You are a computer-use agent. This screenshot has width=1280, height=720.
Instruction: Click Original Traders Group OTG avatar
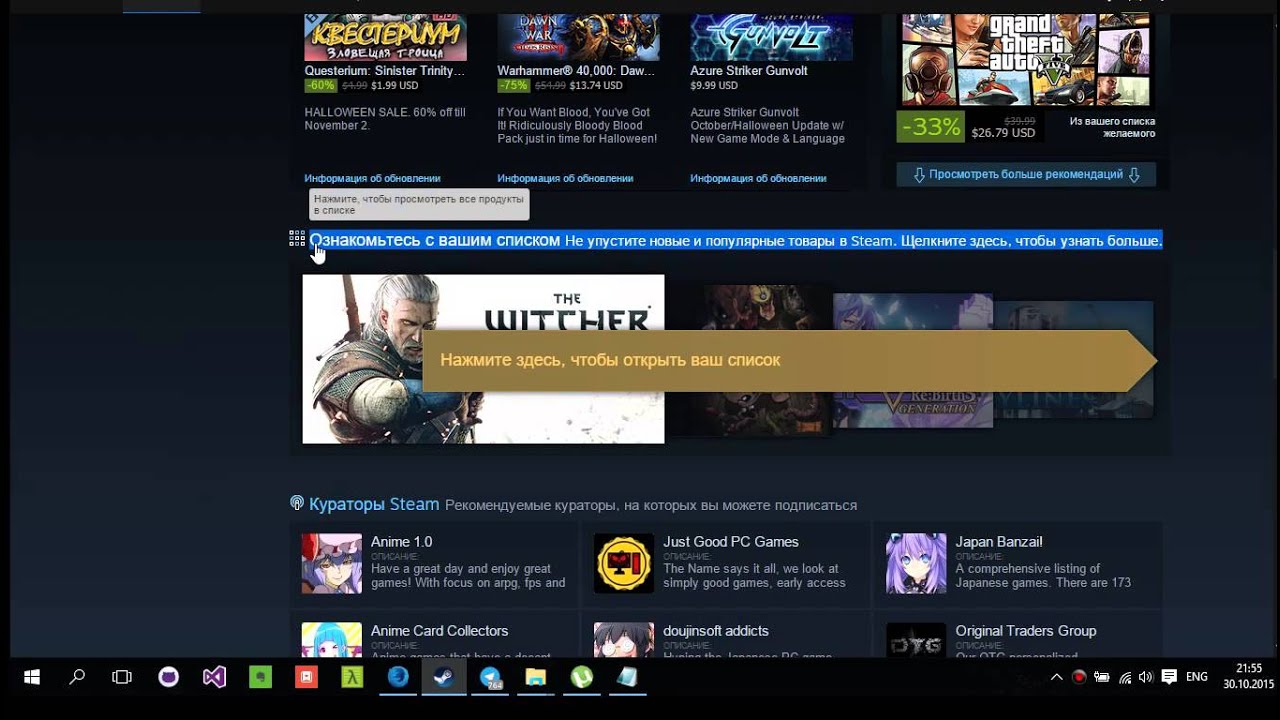916,640
